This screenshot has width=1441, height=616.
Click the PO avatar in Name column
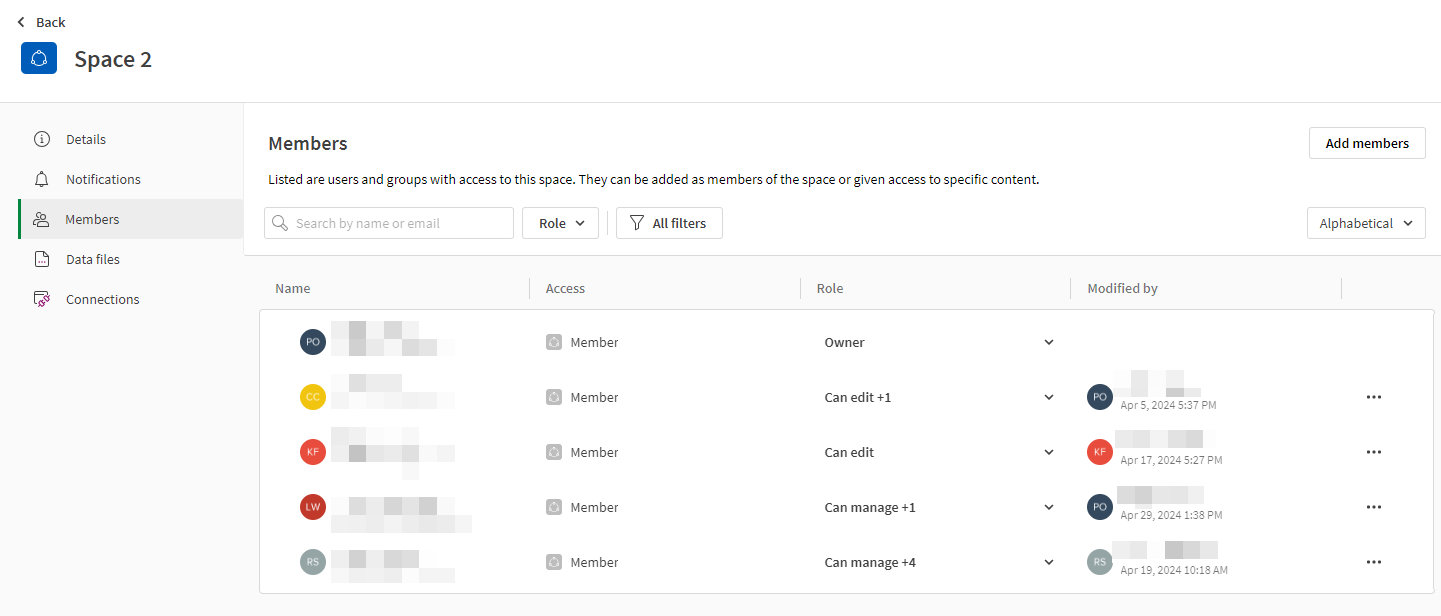313,342
